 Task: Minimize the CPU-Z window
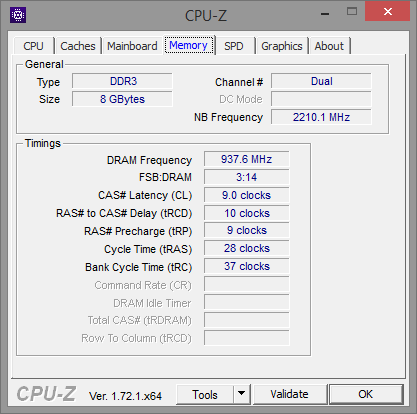pyautogui.click(x=325, y=12)
